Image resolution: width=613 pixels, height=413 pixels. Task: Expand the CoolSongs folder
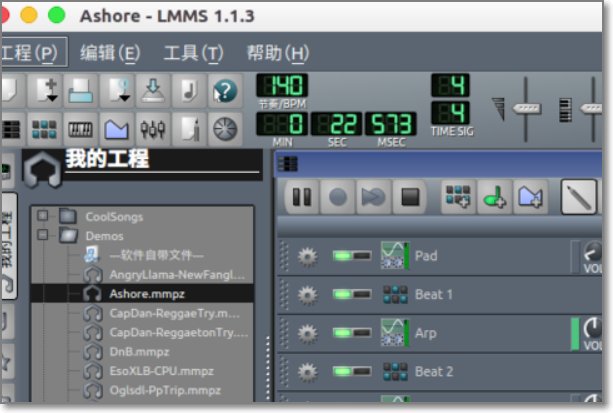[x=42, y=216]
